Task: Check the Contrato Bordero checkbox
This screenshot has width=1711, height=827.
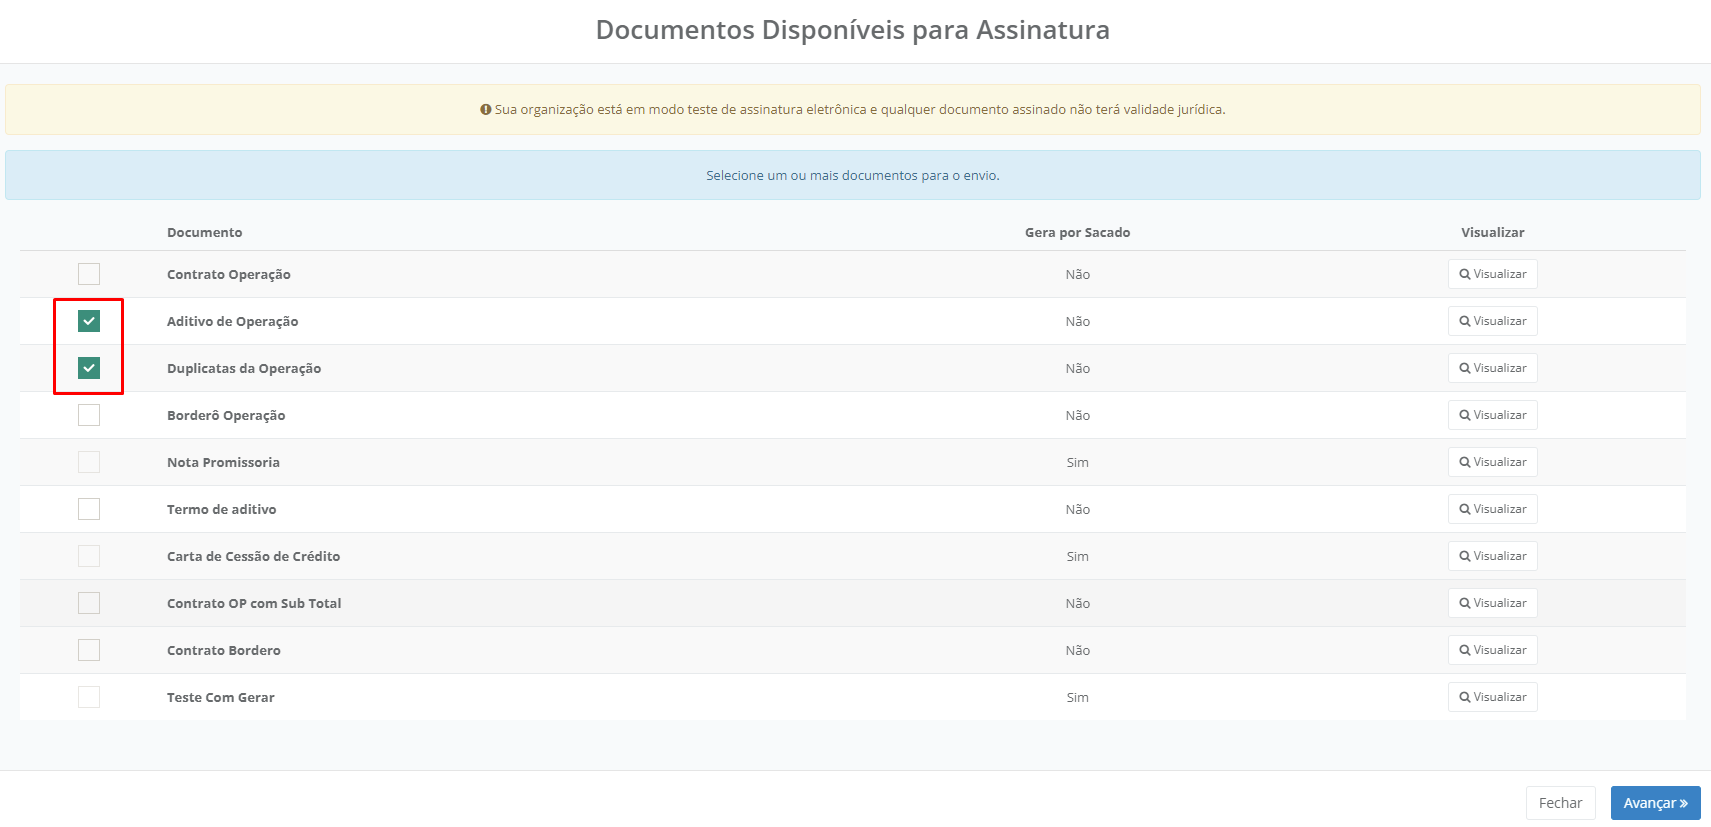Action: point(89,650)
